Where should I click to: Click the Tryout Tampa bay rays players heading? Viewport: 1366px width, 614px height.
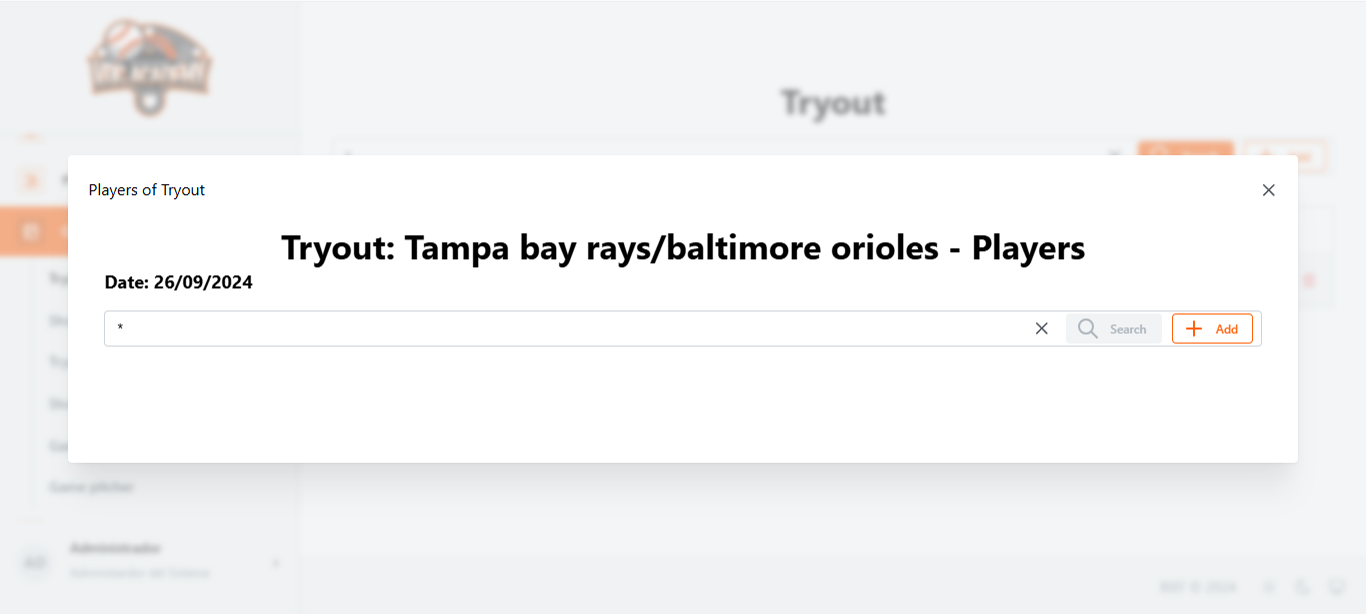click(x=683, y=247)
